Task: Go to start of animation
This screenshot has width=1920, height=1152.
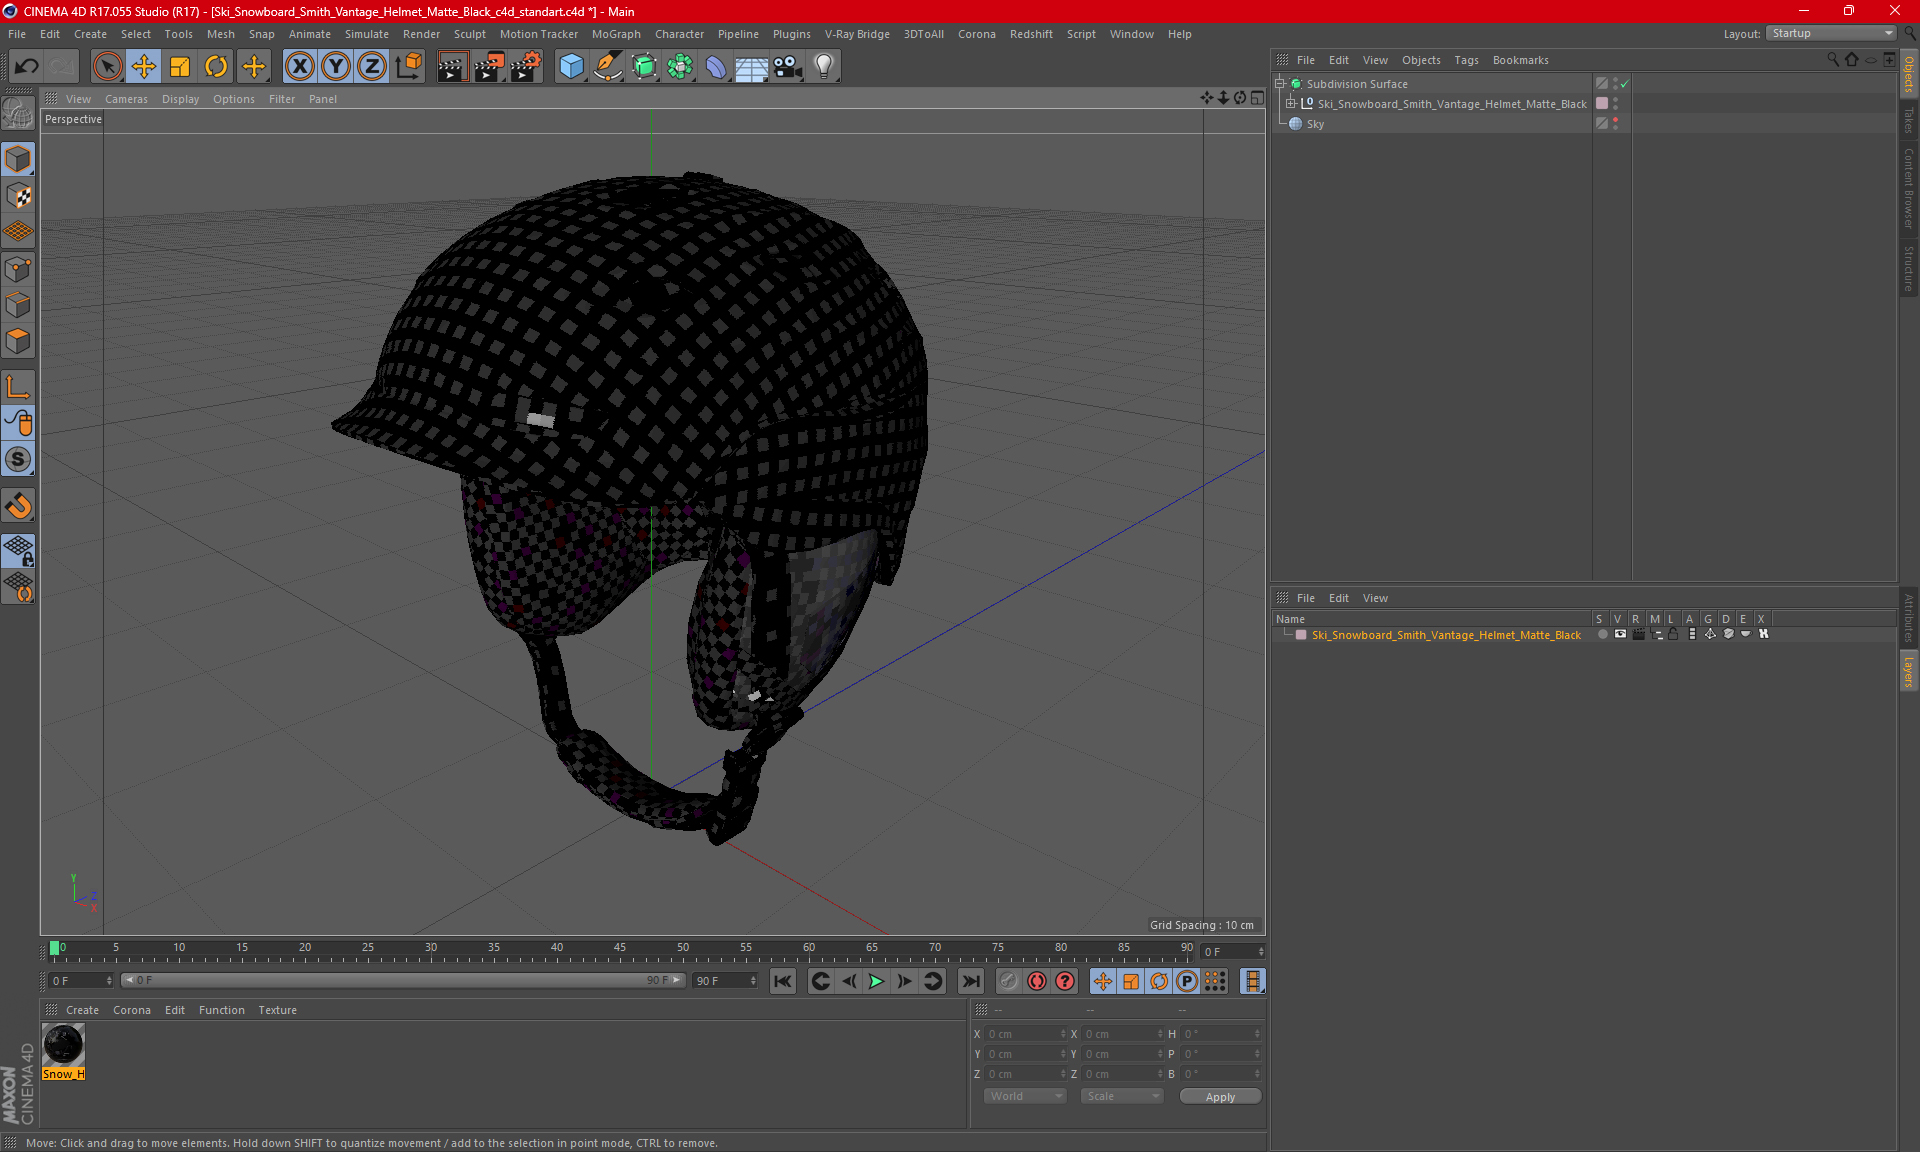Action: [x=782, y=981]
